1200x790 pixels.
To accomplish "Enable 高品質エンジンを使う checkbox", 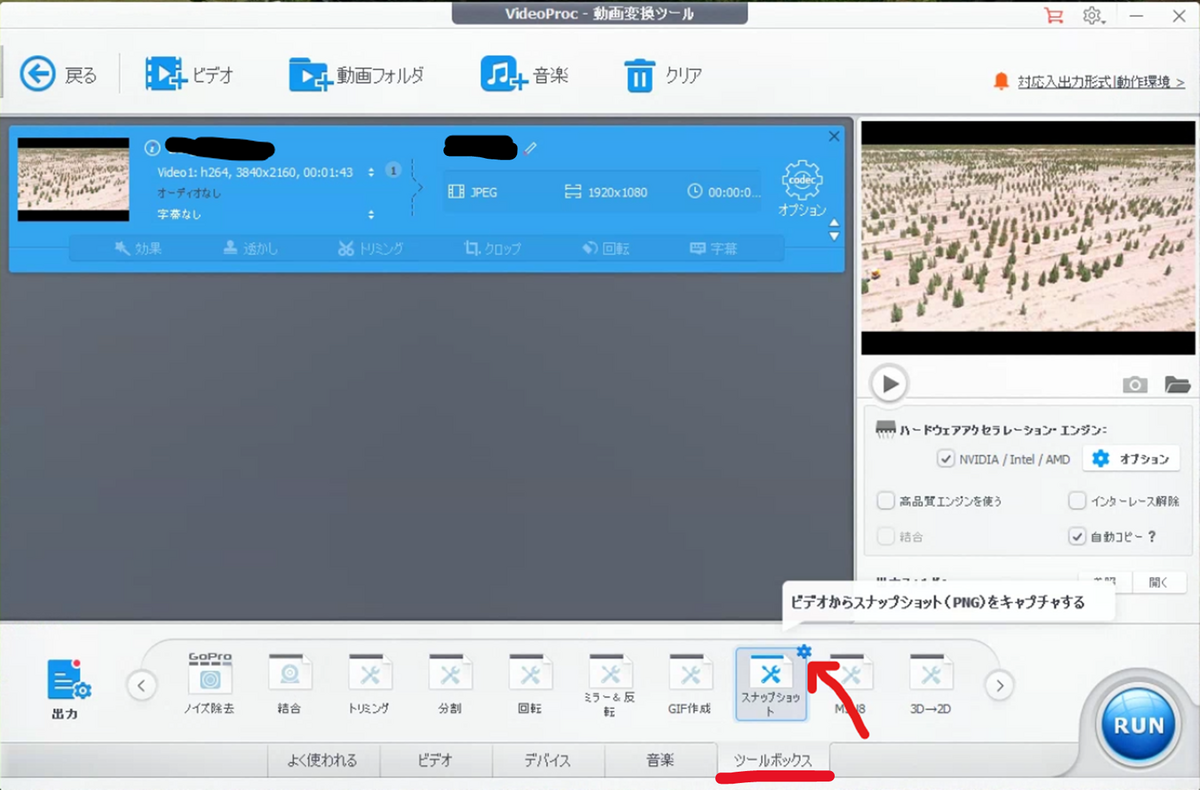I will tap(885, 501).
